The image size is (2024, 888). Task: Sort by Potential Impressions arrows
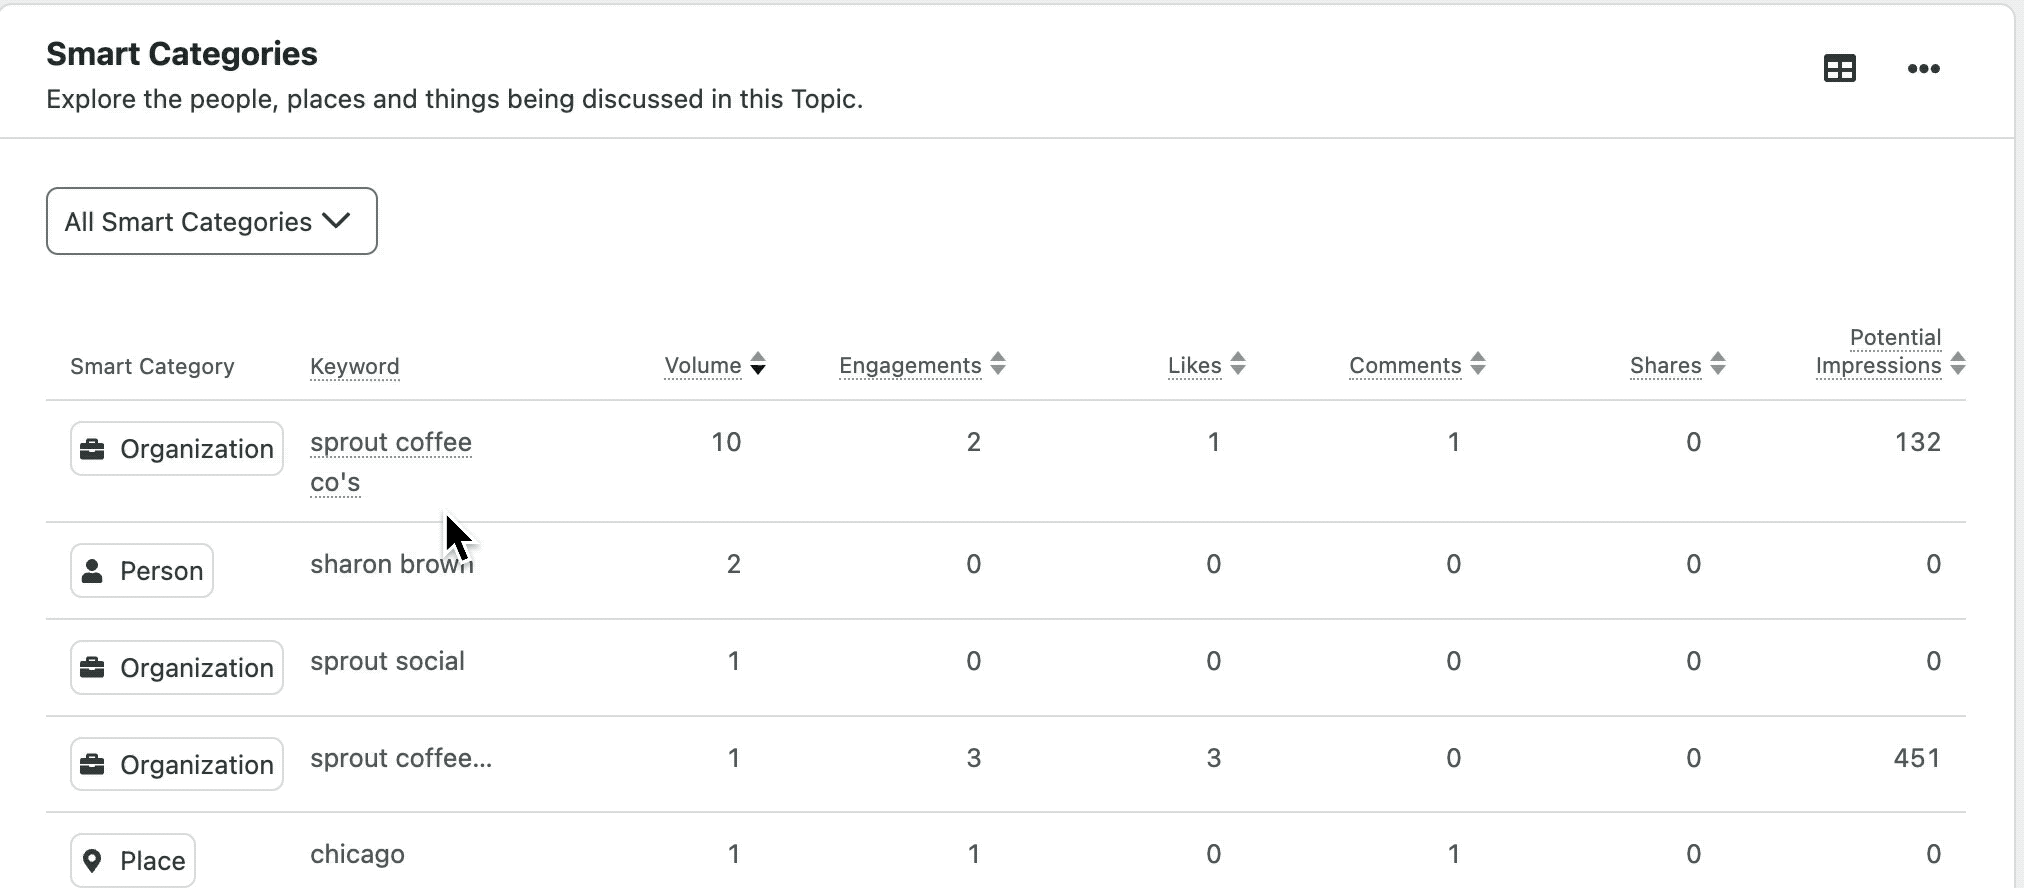click(1958, 364)
